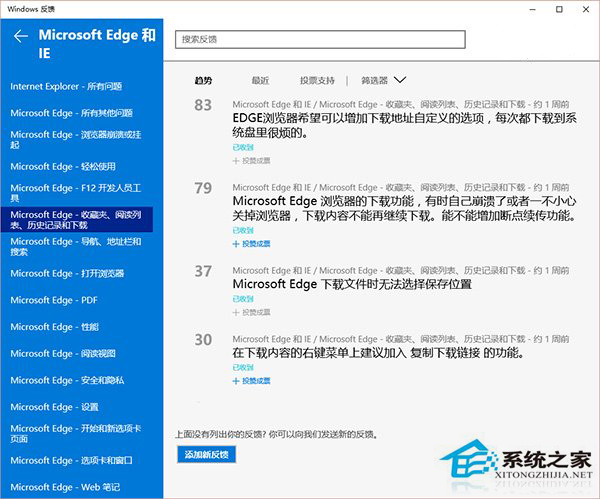Open feedback 下载文件时无法选择保存位置
600x499 pixels.
352,284
